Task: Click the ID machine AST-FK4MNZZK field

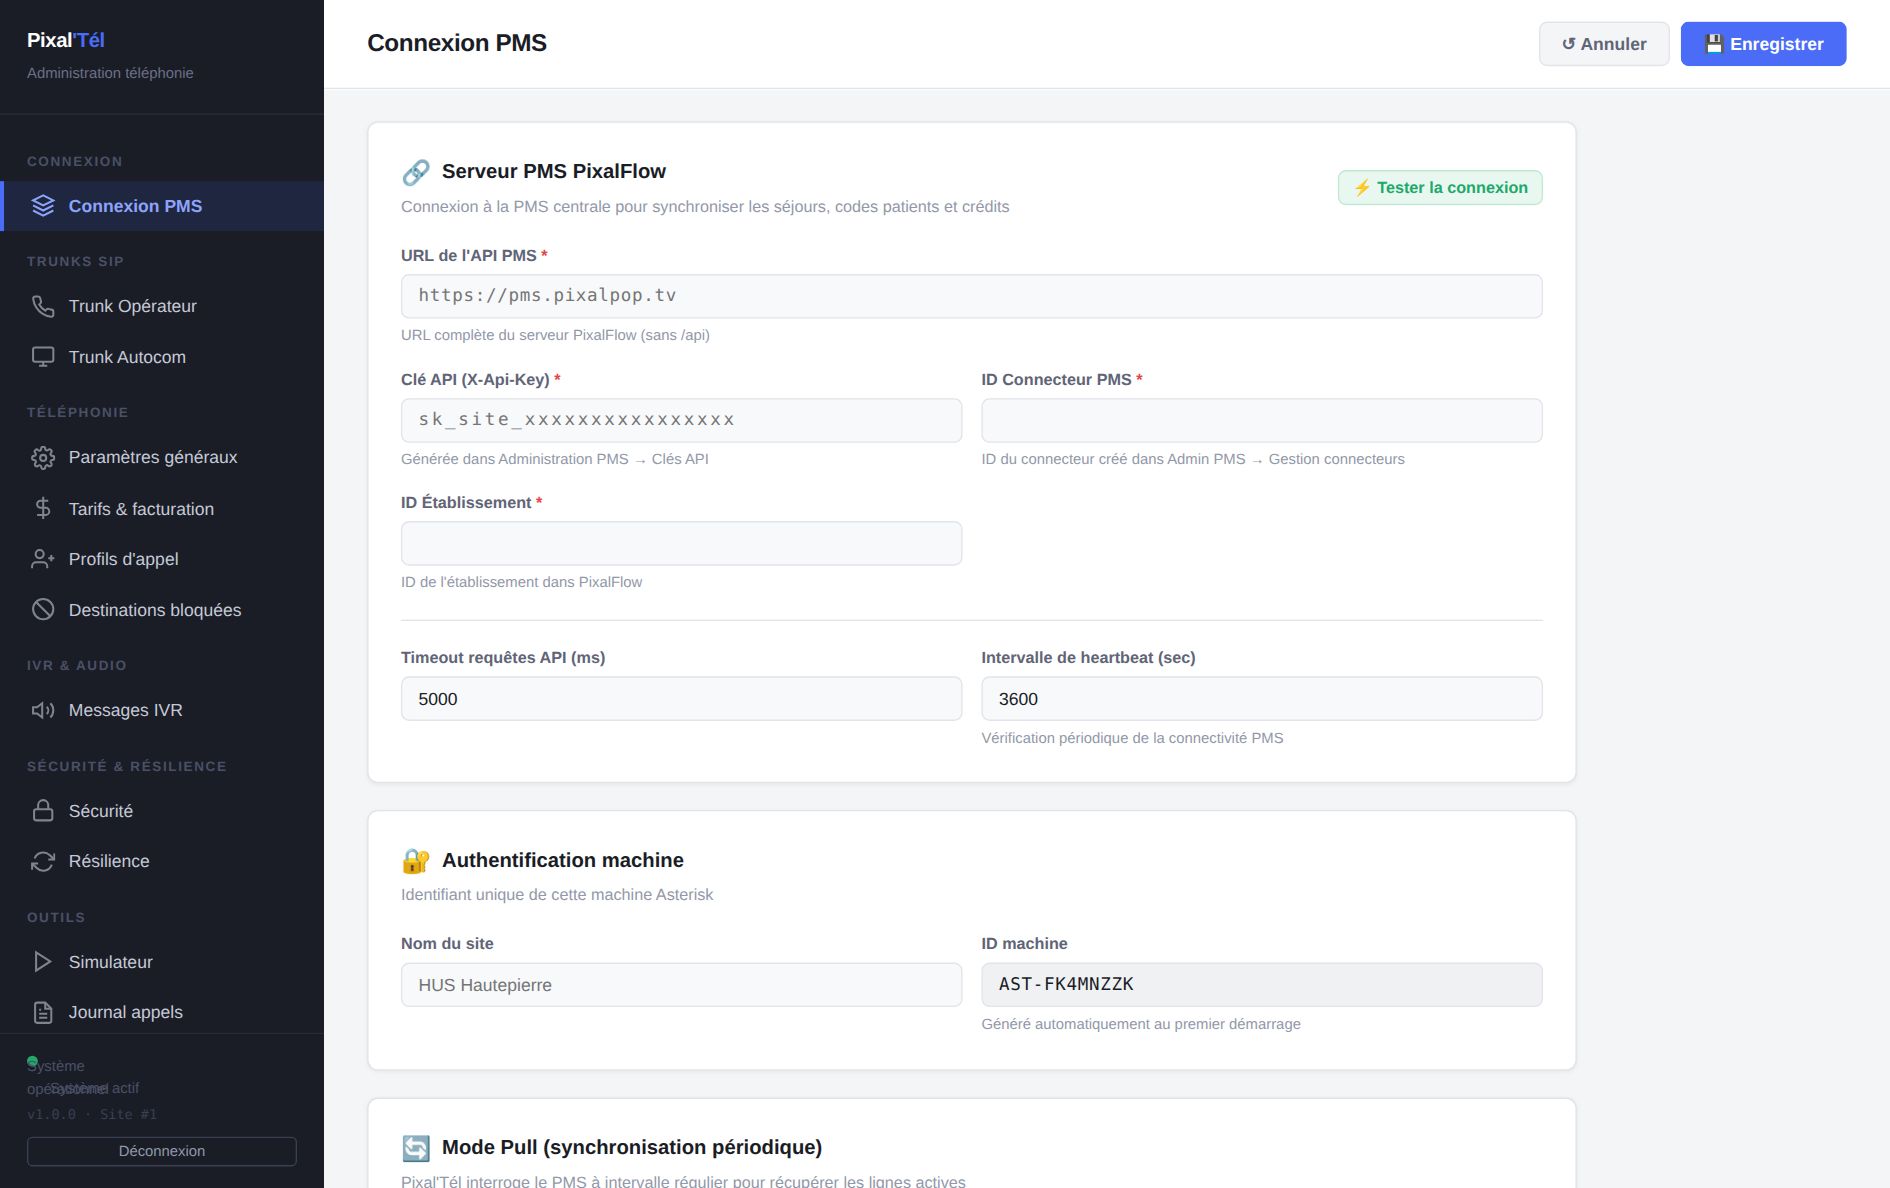Action: coord(1262,985)
